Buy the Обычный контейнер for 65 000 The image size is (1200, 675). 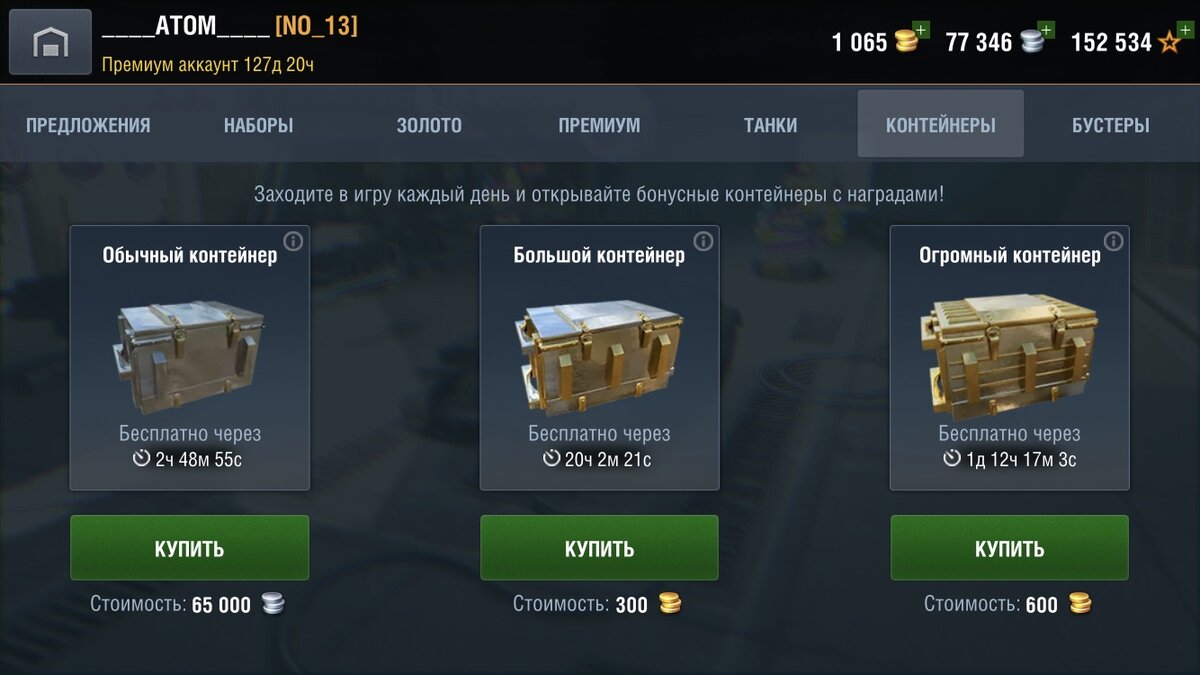pos(189,548)
